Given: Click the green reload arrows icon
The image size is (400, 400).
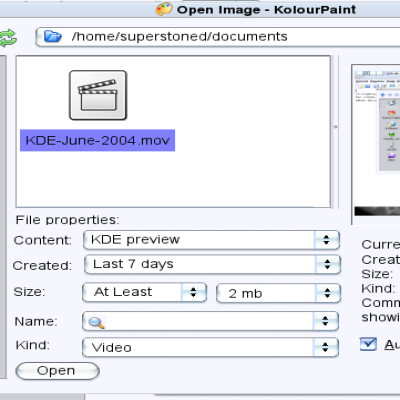Looking at the screenshot, I should tap(7, 38).
